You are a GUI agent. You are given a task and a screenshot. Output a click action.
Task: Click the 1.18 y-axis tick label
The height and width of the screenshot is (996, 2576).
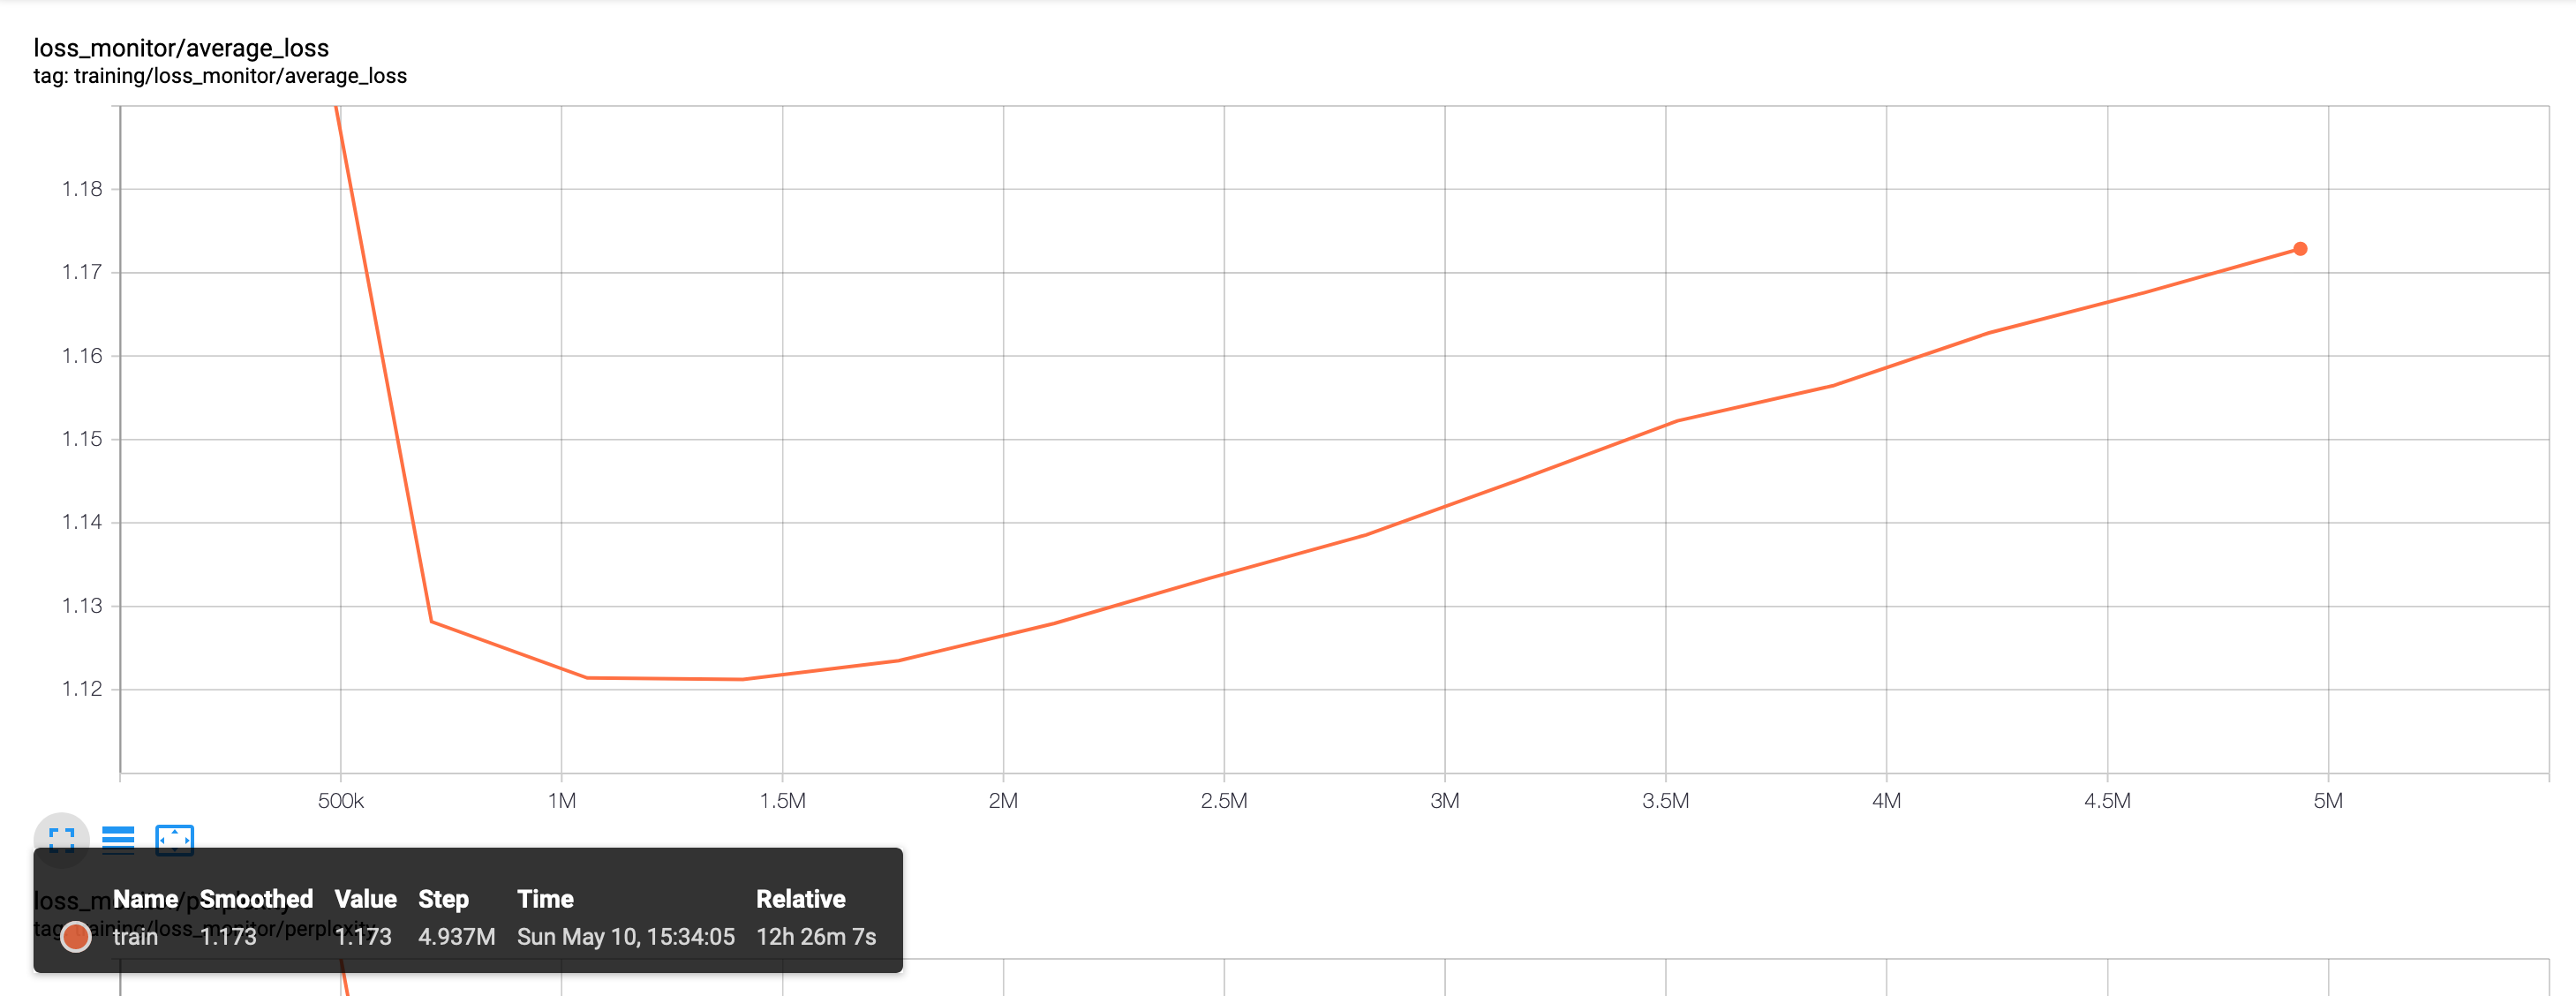[x=82, y=189]
